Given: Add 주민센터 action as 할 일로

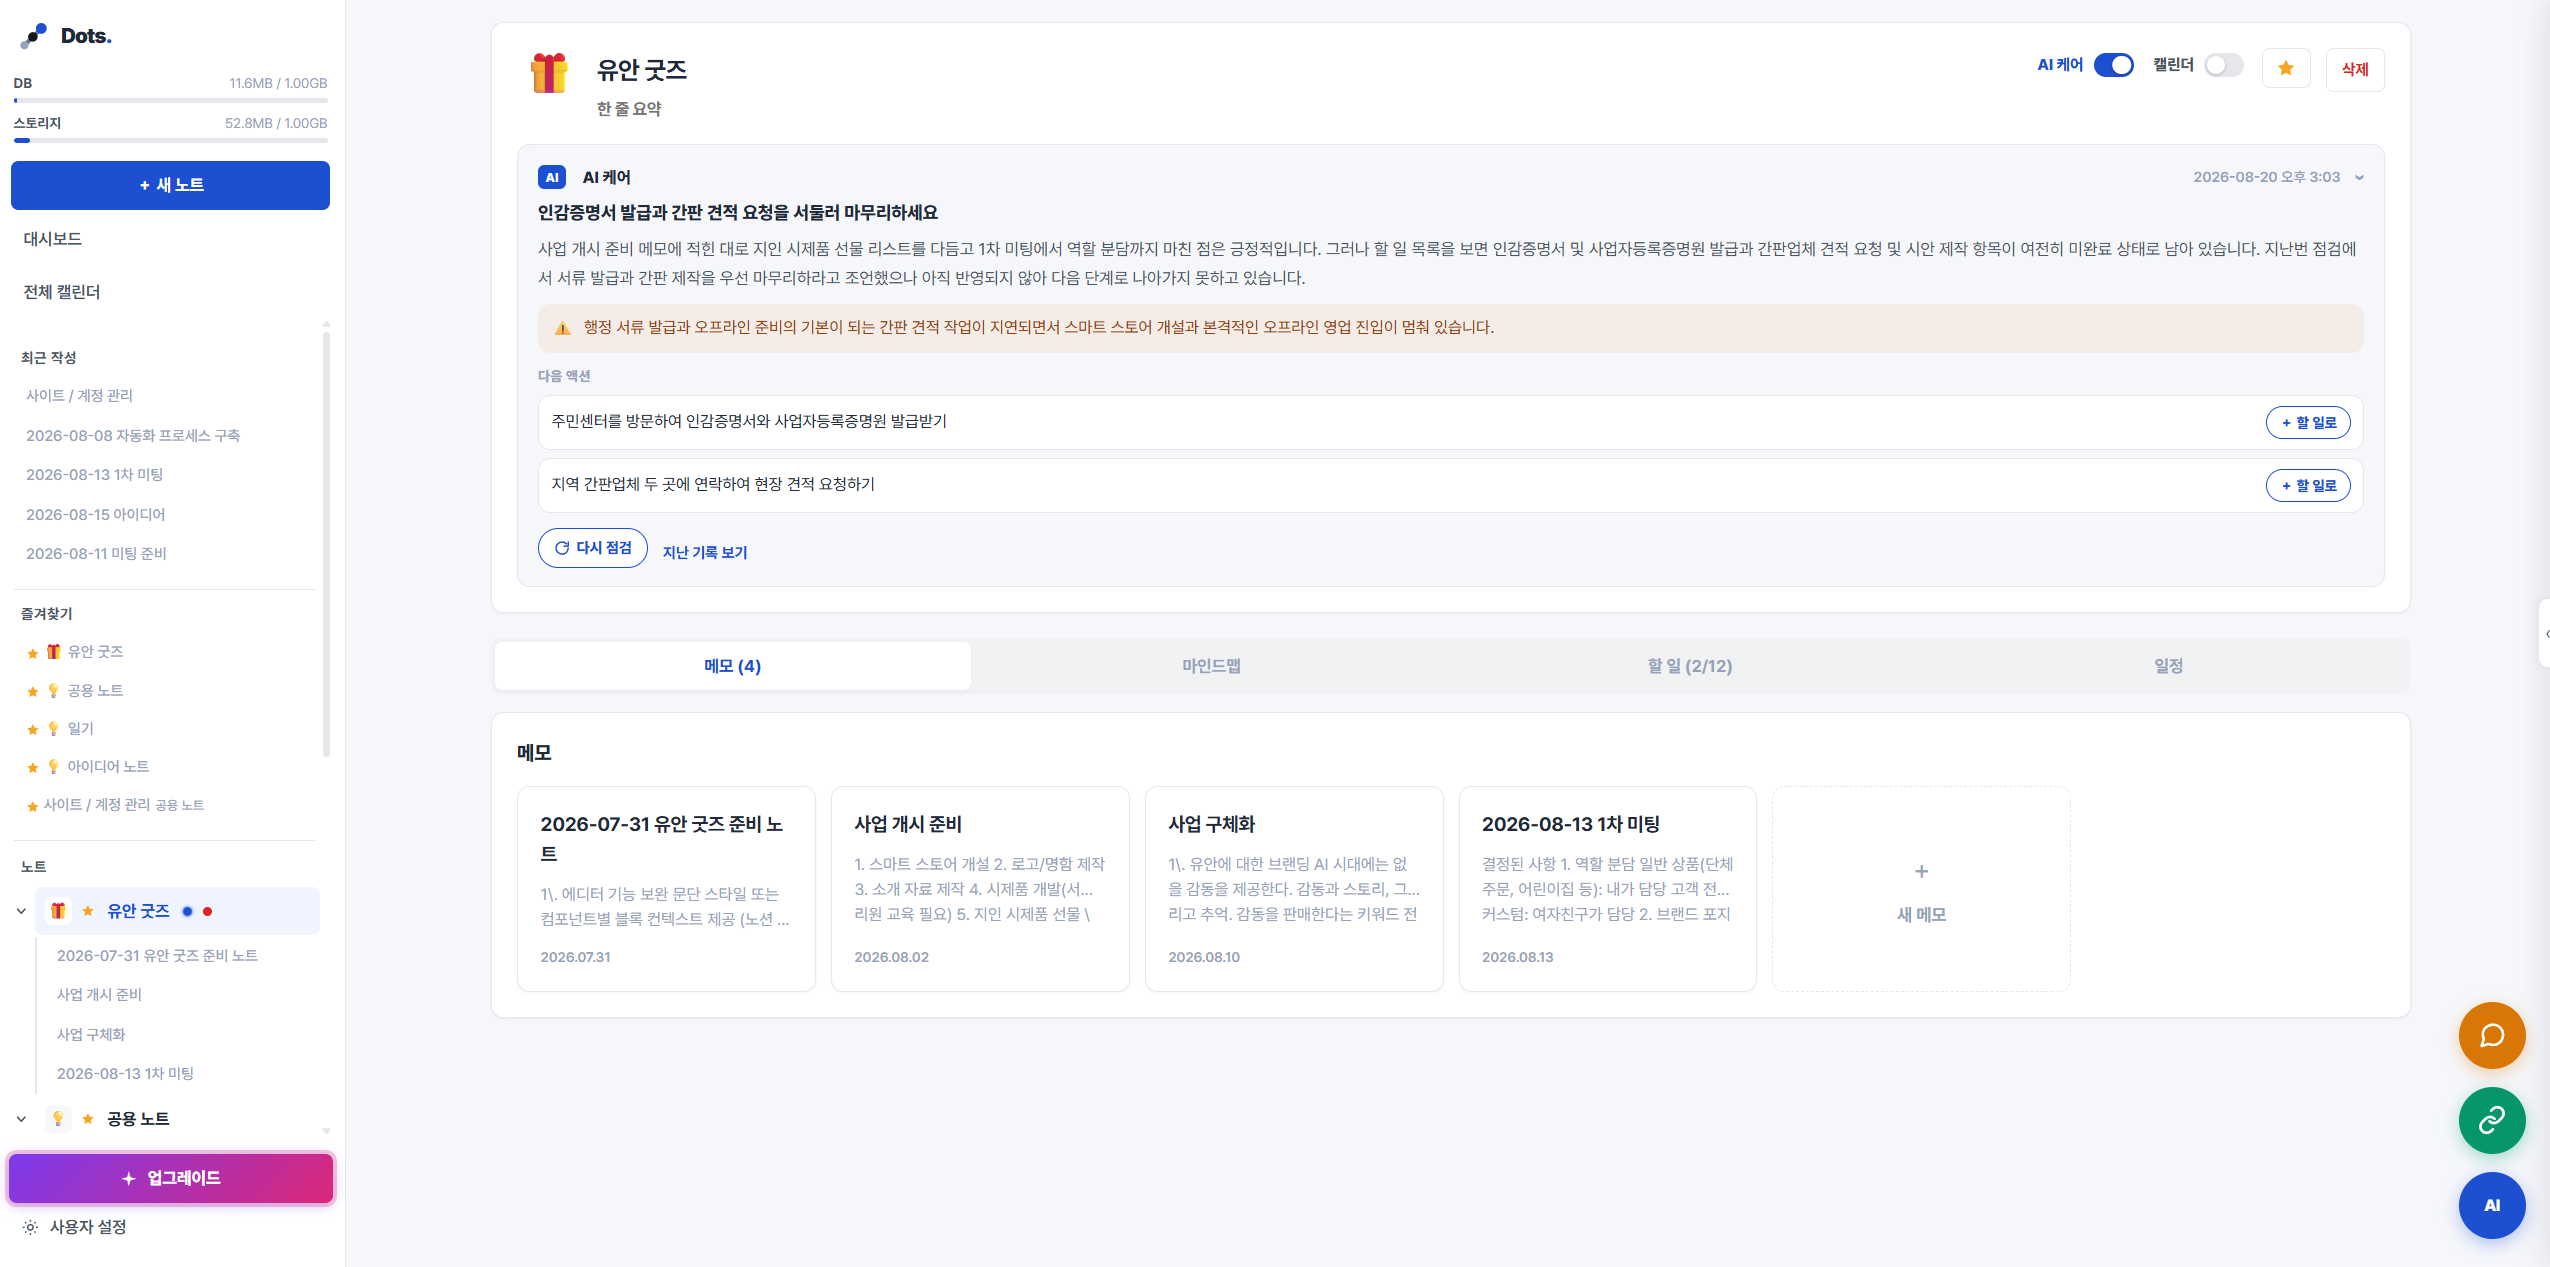Looking at the screenshot, I should pyautogui.click(x=2308, y=422).
